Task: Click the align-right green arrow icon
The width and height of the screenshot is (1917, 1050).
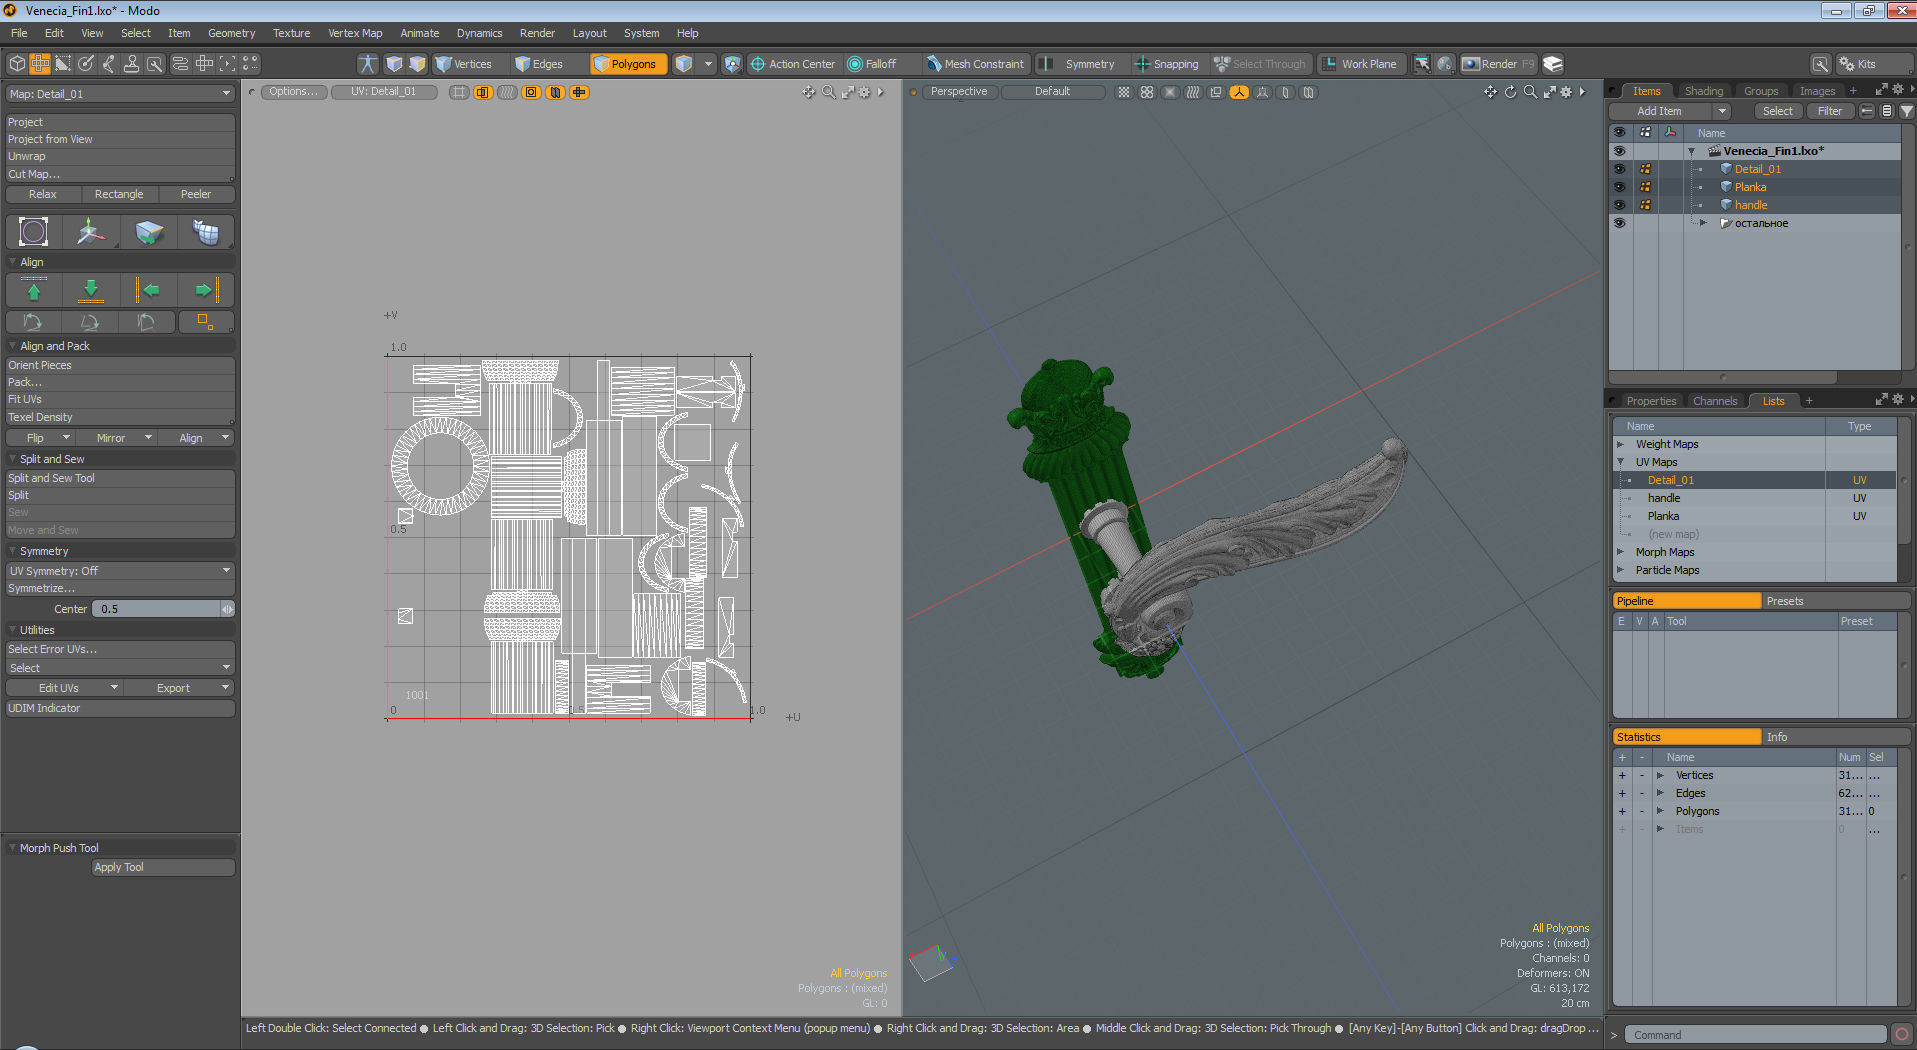Action: click(206, 290)
